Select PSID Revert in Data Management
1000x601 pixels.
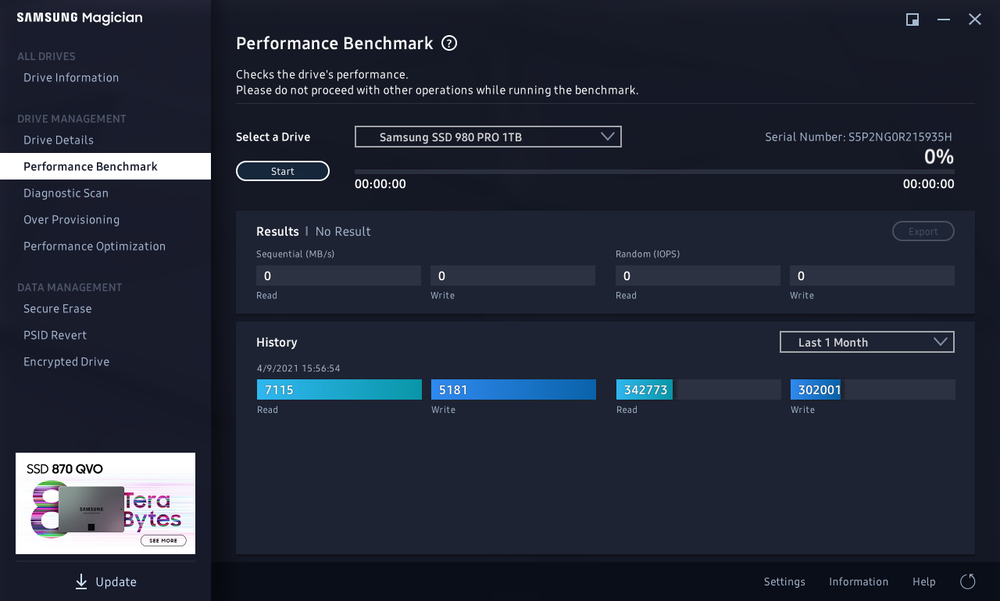pos(55,335)
